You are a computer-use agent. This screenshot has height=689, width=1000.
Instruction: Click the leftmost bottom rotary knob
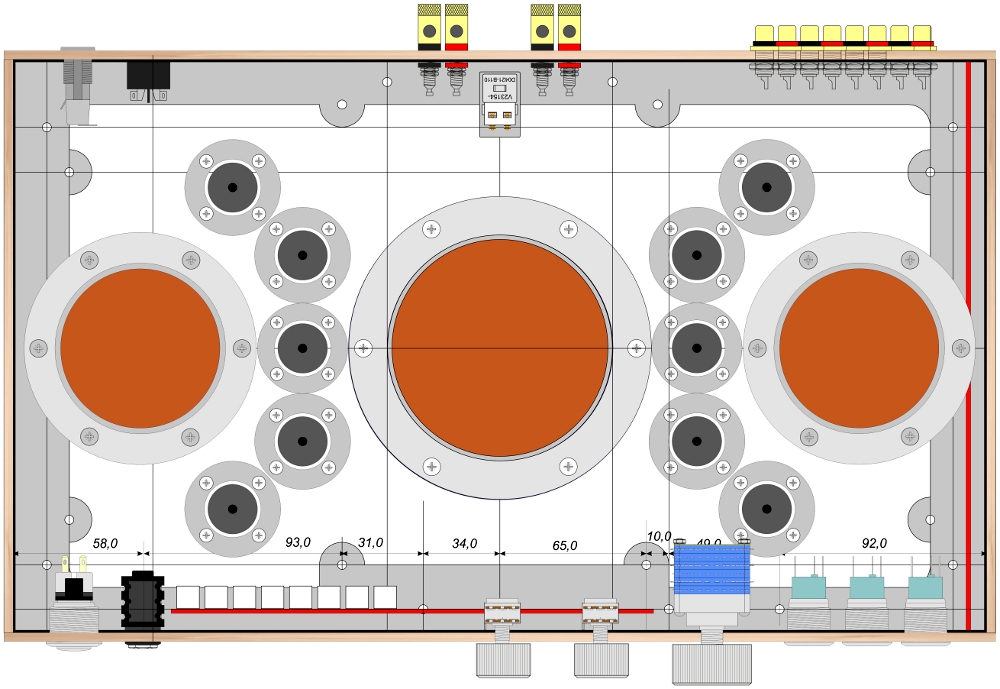500,660
